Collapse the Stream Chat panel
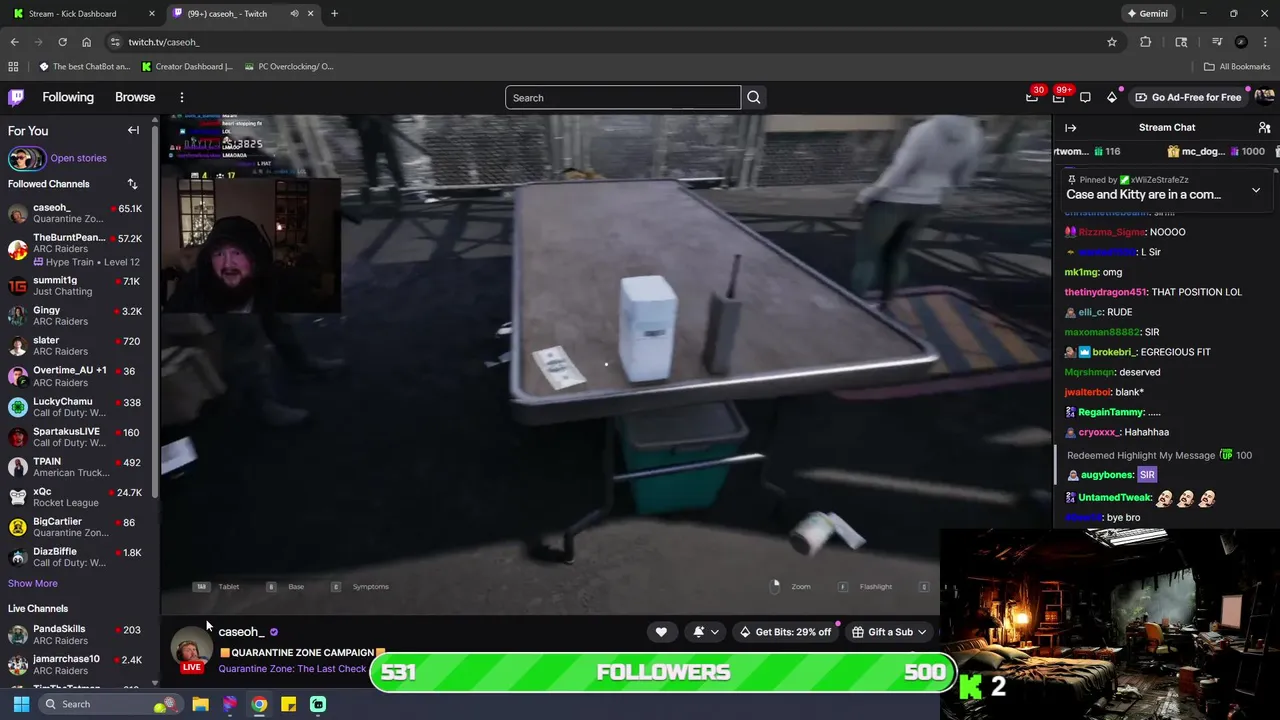The width and height of the screenshot is (1280, 720). point(1070,128)
